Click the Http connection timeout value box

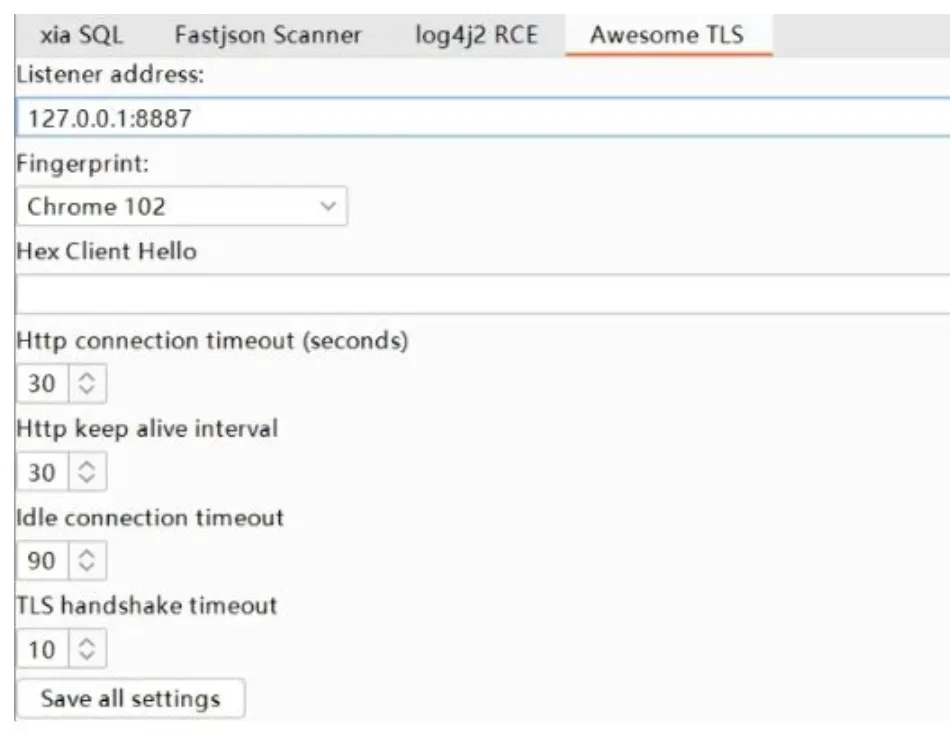[42, 383]
